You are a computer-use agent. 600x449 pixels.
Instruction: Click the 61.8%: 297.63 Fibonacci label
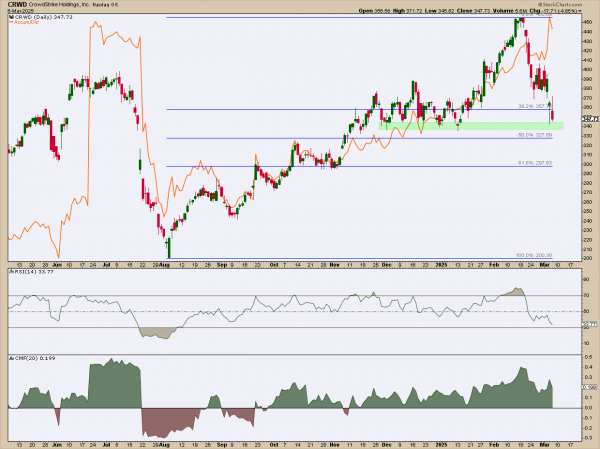(535, 163)
